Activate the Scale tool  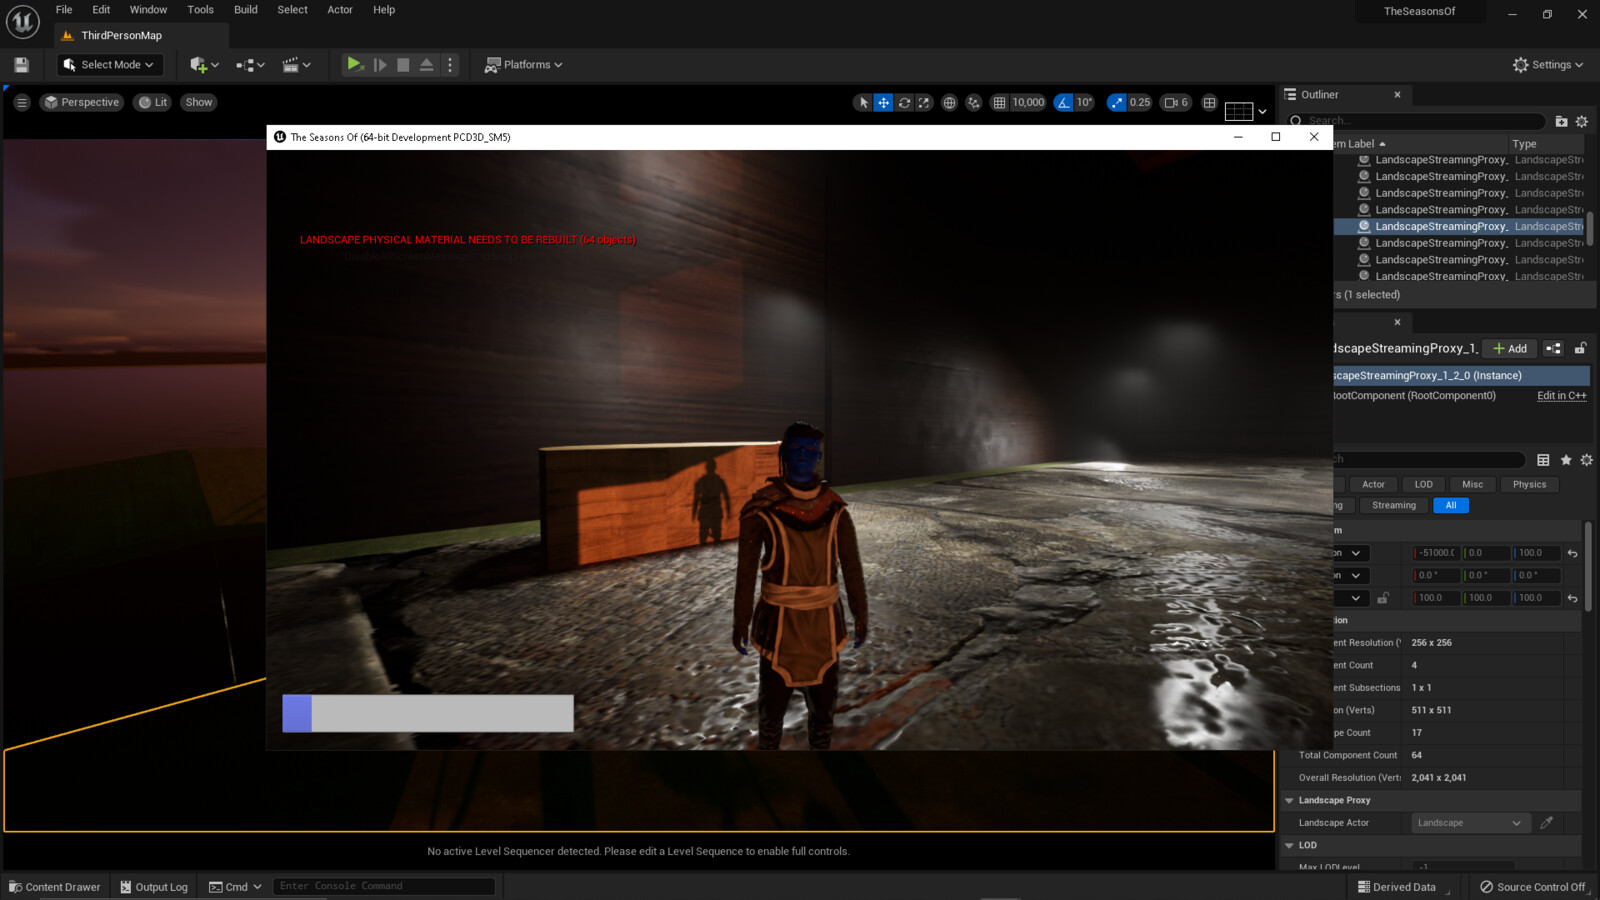(924, 102)
